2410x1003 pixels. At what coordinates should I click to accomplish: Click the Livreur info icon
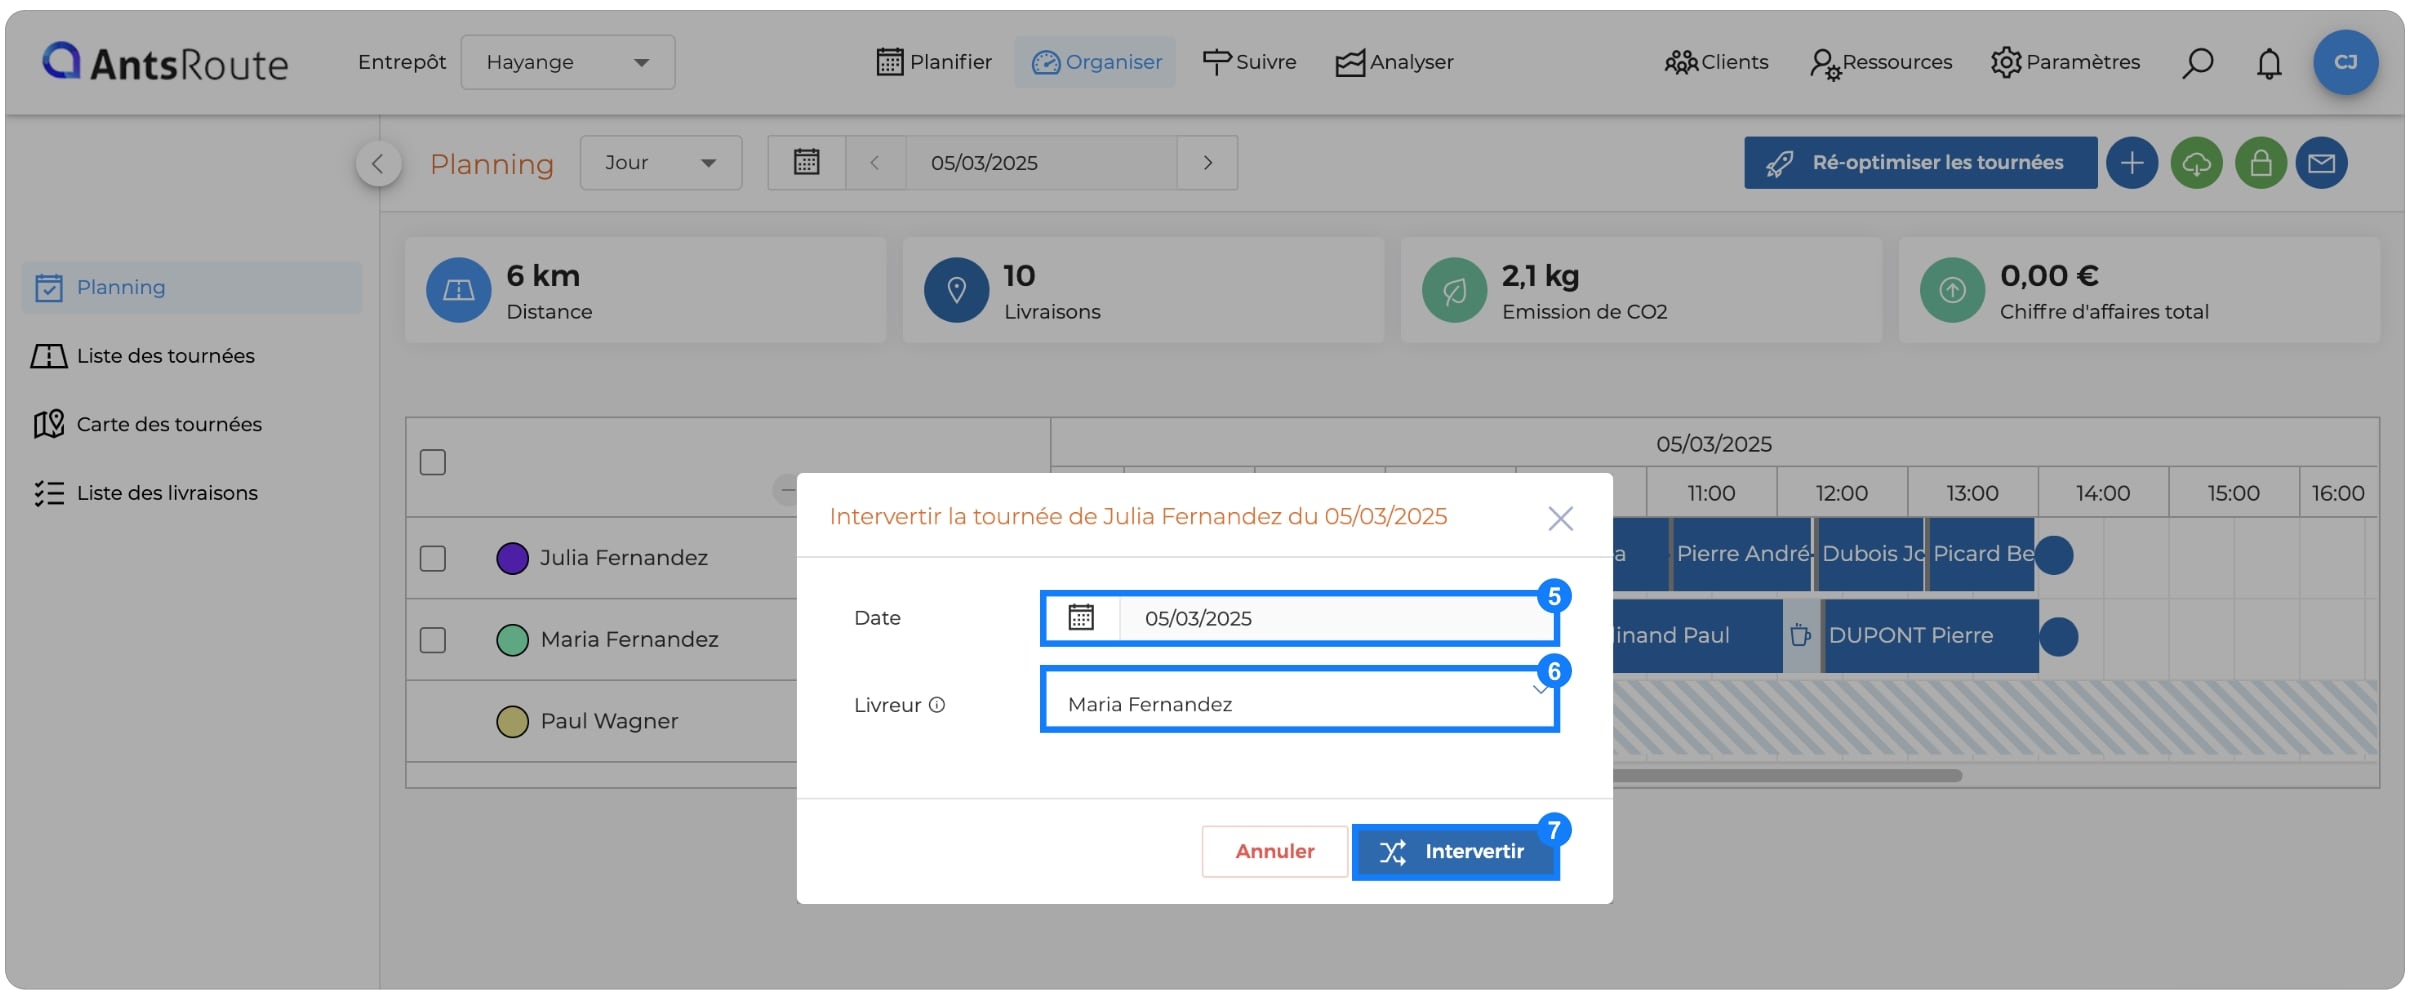(936, 705)
